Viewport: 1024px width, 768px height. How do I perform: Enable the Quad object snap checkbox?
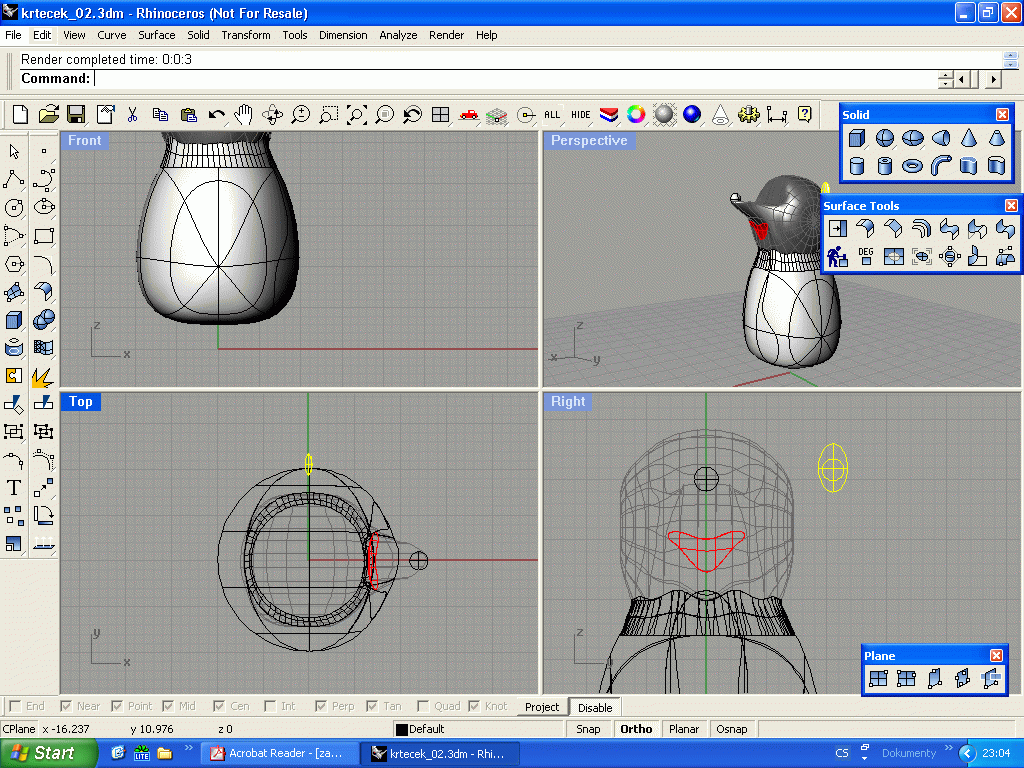click(423, 706)
